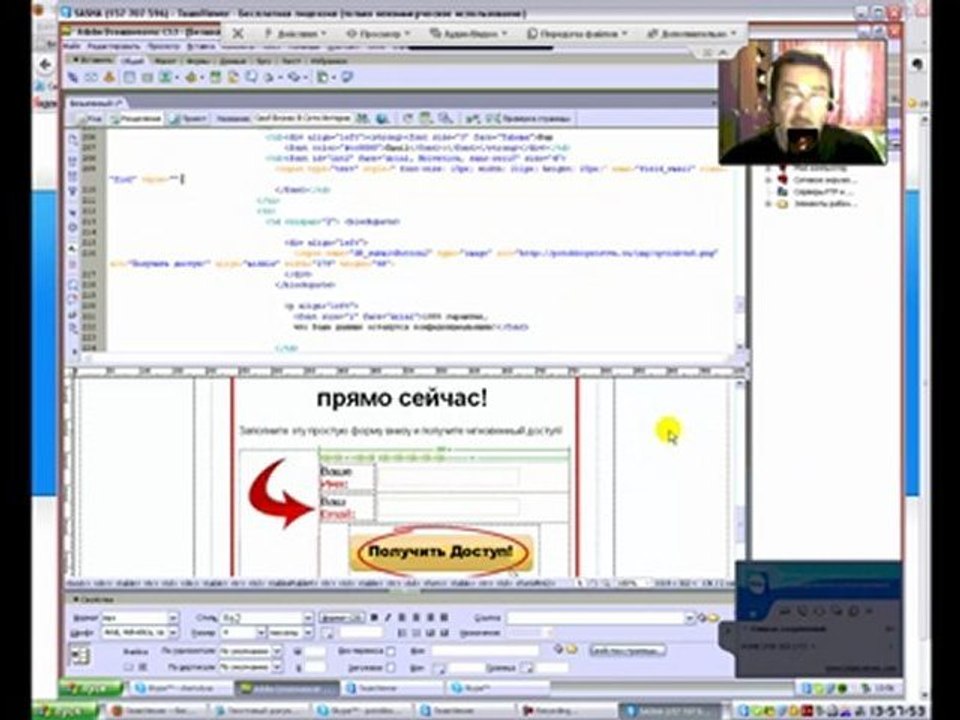The height and width of the screenshot is (720, 960).
Task: Click the File Management icon
Action: point(364,118)
